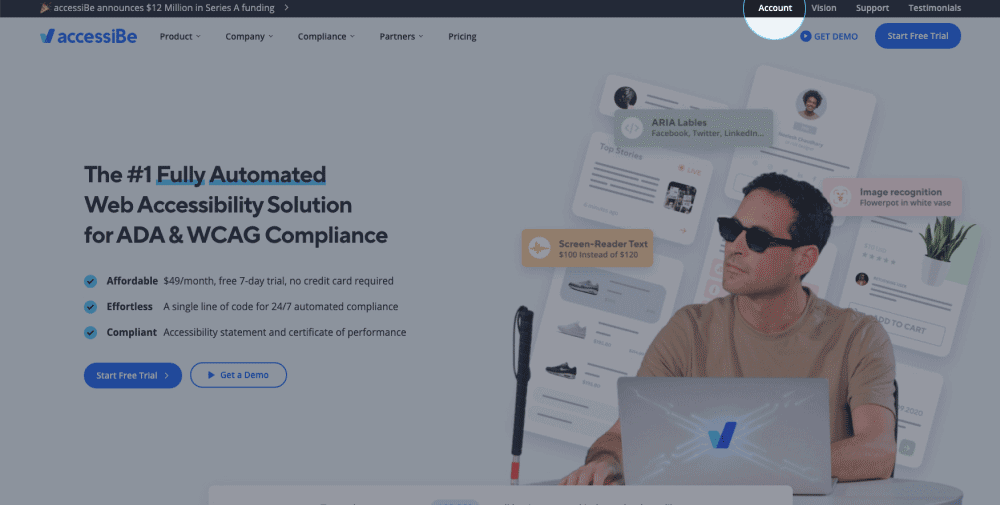The height and width of the screenshot is (505, 1000).
Task: Click the Screen-Reader Text card title
Action: click(x=603, y=244)
